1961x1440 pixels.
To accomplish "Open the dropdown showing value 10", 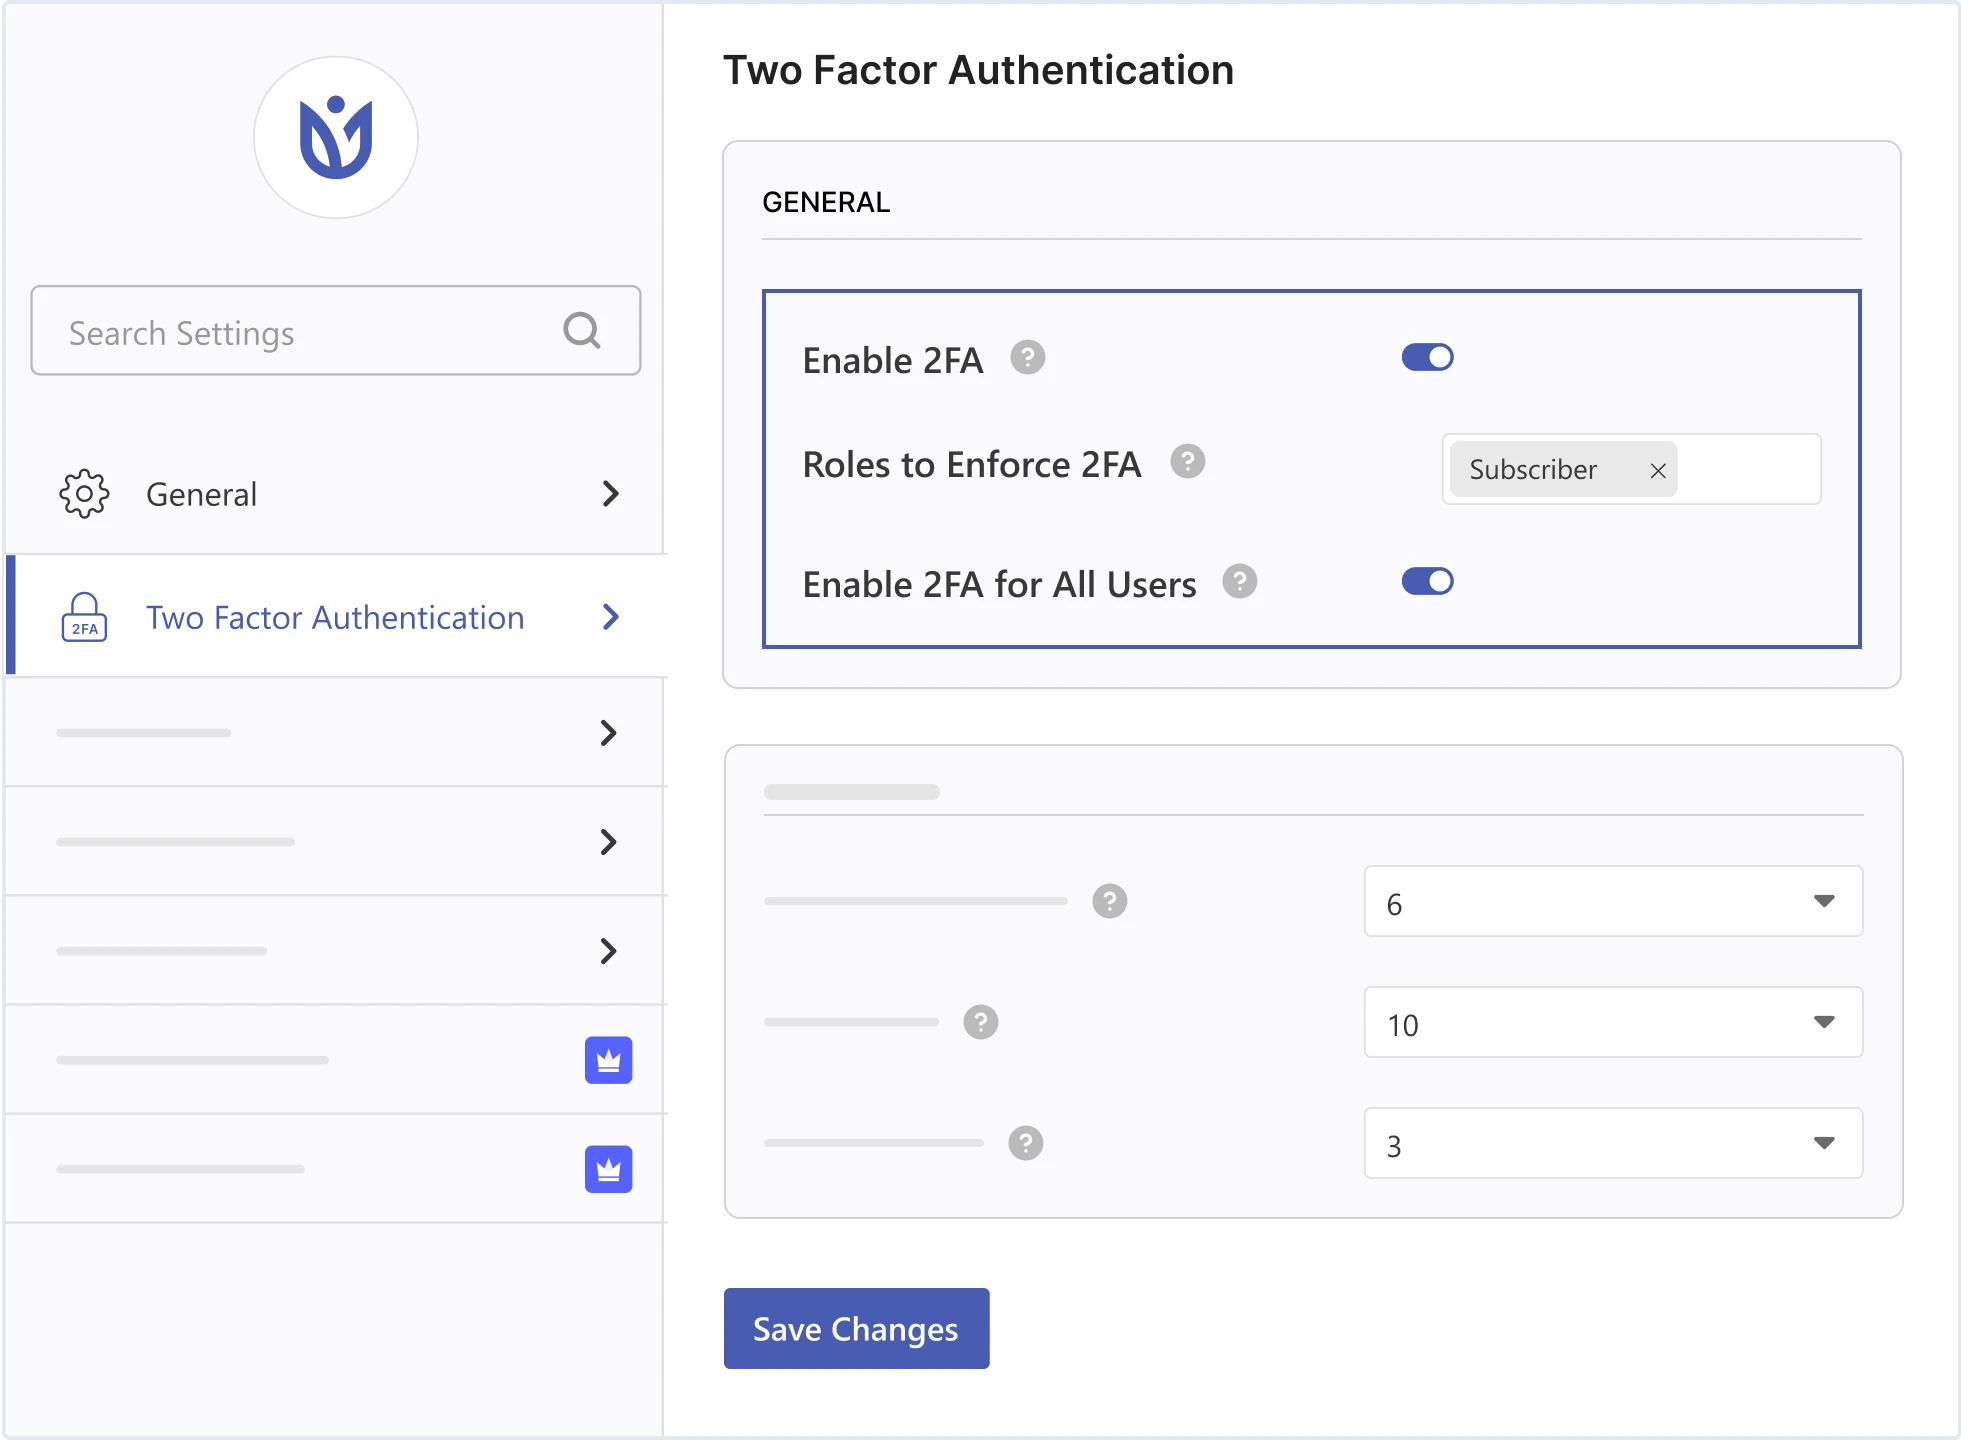I will click(1612, 1022).
